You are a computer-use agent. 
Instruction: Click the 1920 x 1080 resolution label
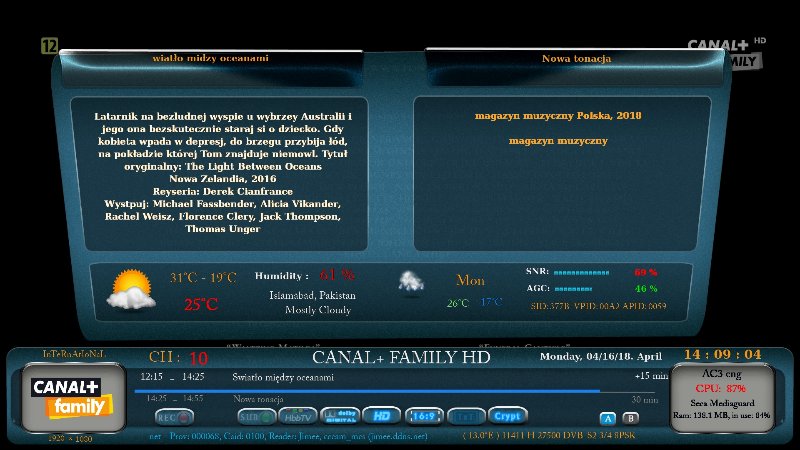(x=70, y=438)
